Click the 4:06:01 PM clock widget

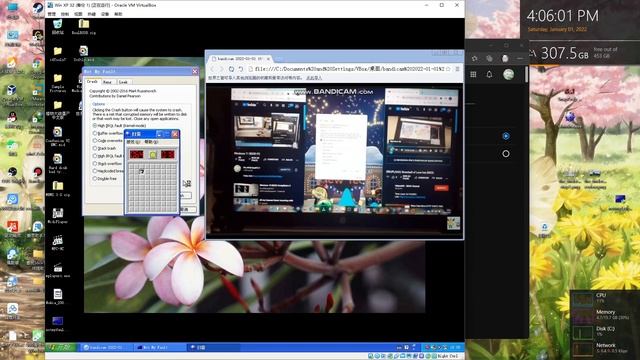[562, 16]
